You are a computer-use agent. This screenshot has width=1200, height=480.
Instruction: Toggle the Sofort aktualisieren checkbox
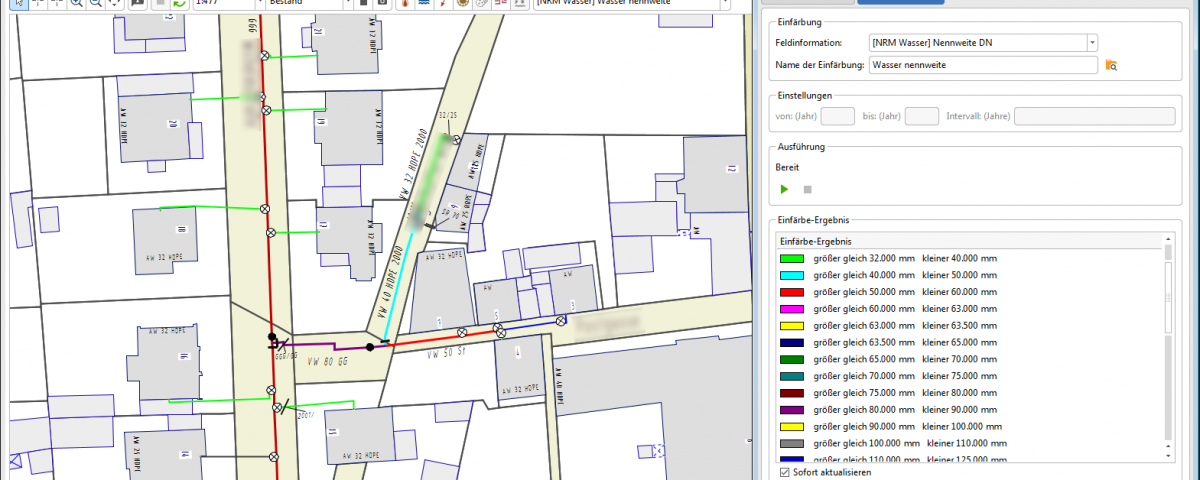[783, 472]
